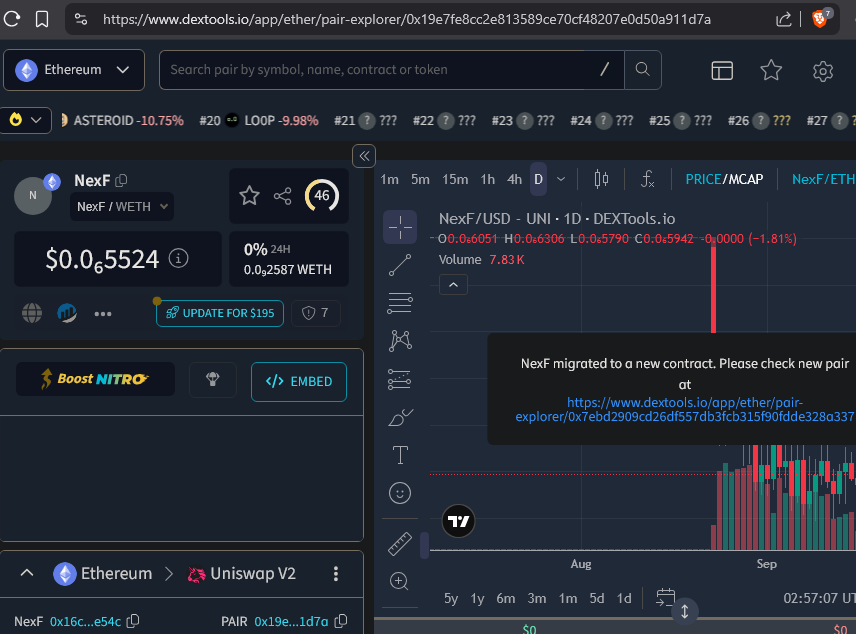Open the DEXTscore 46 gauge
The height and width of the screenshot is (634, 856).
[x=322, y=195]
